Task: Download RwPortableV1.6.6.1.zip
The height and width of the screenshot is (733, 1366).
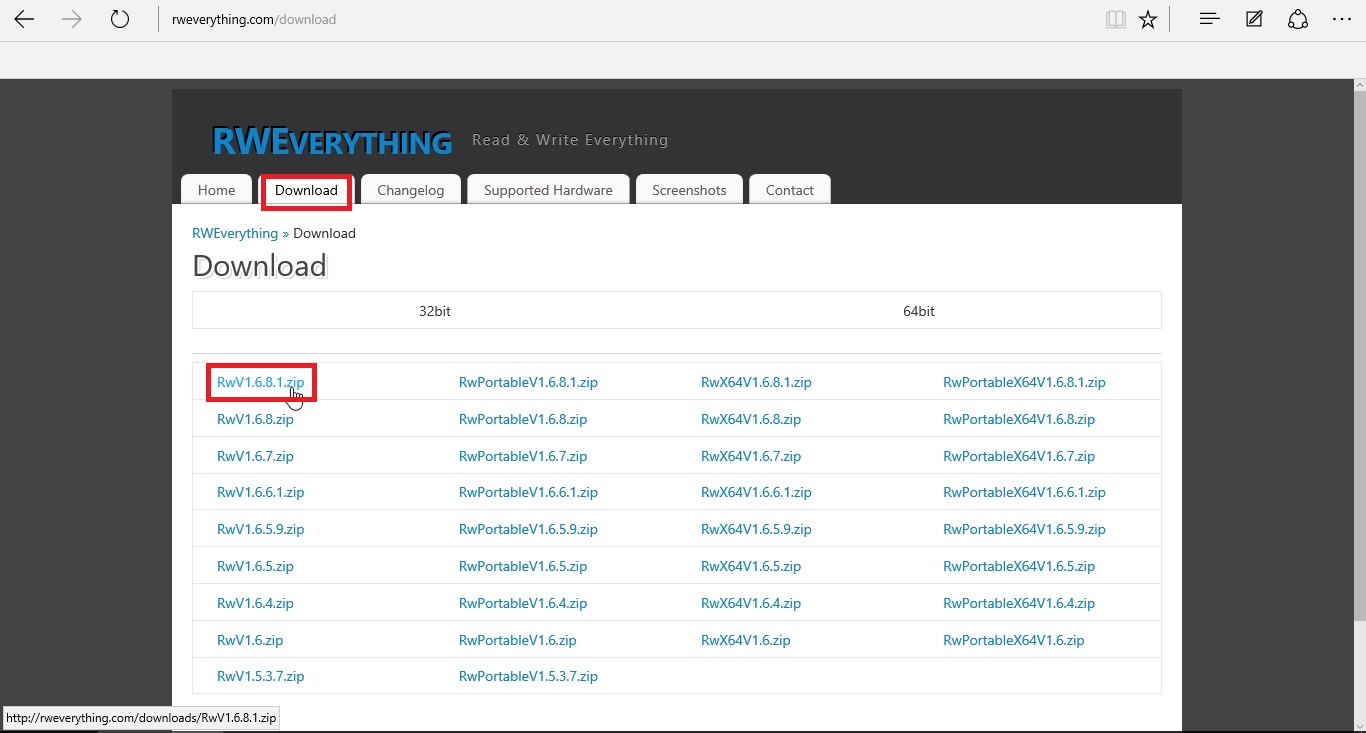Action: pyautogui.click(x=528, y=492)
